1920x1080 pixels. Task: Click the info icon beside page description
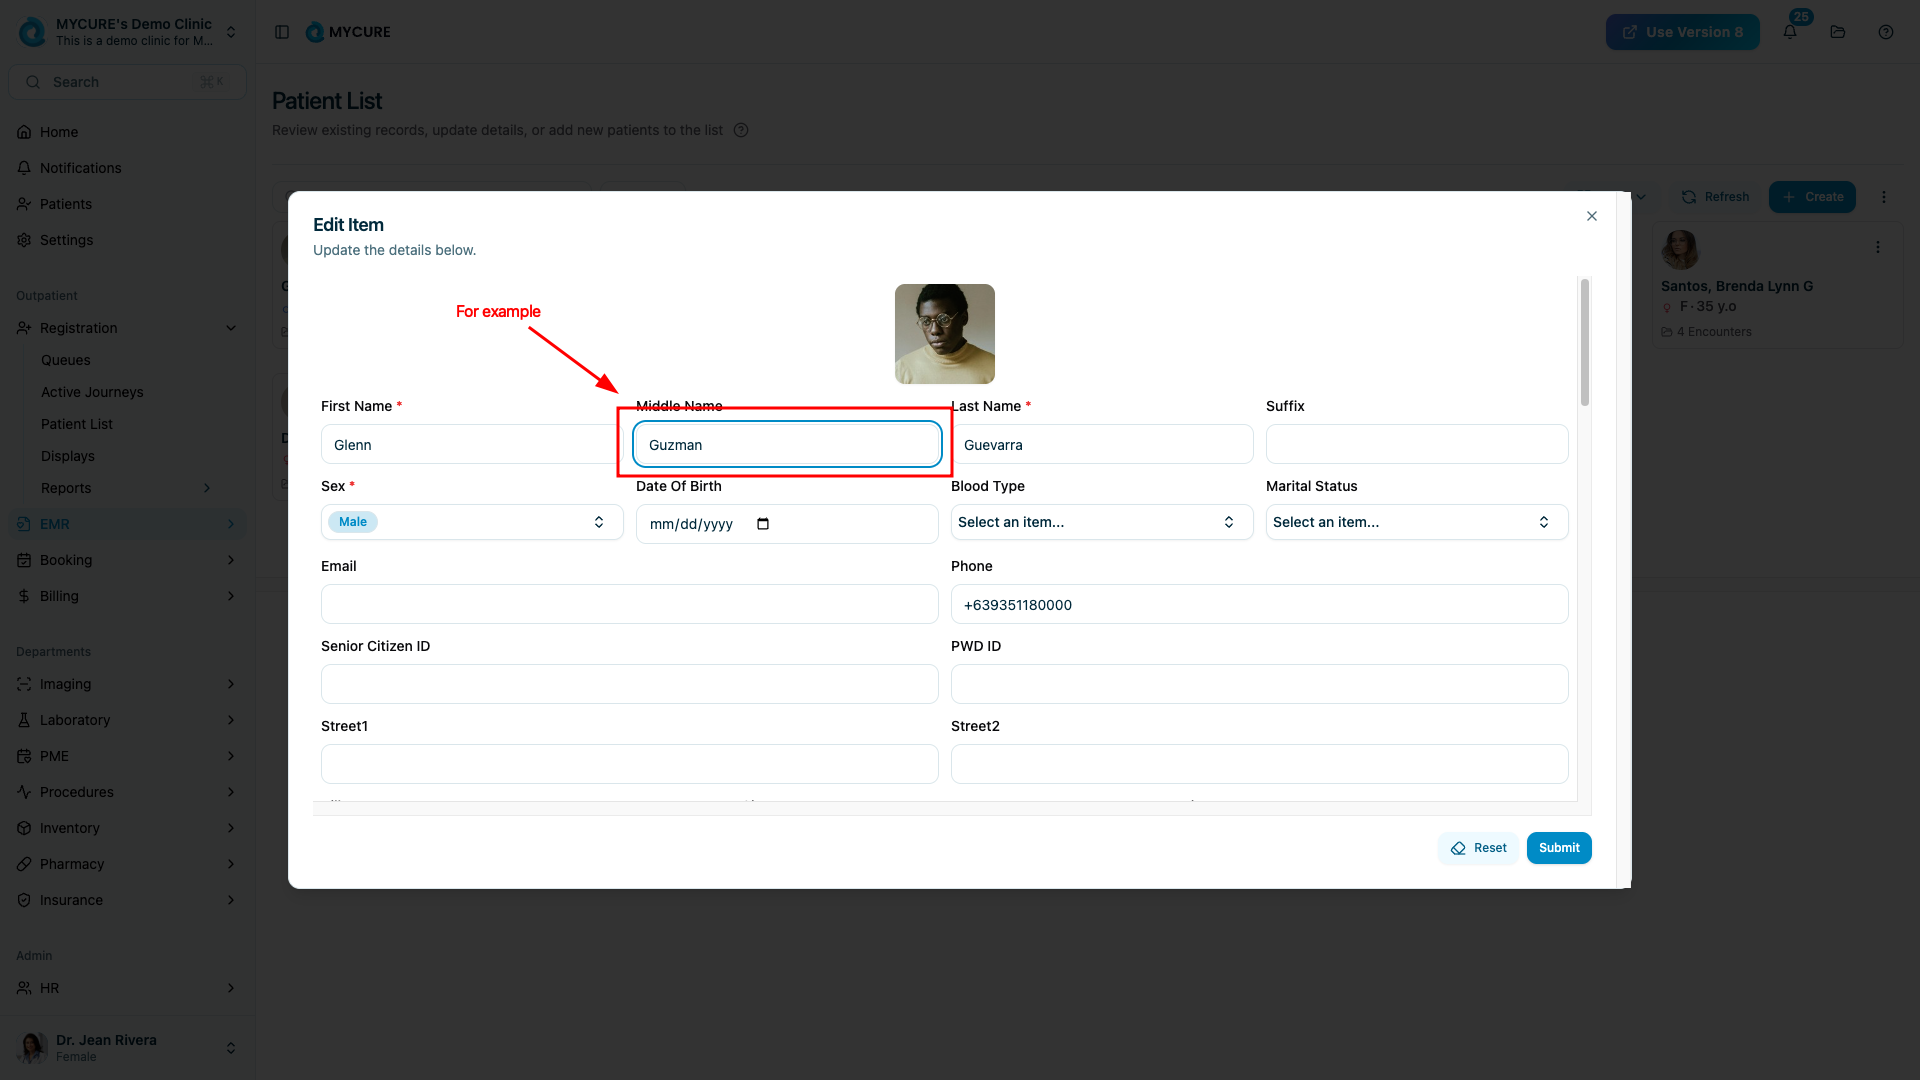(741, 130)
